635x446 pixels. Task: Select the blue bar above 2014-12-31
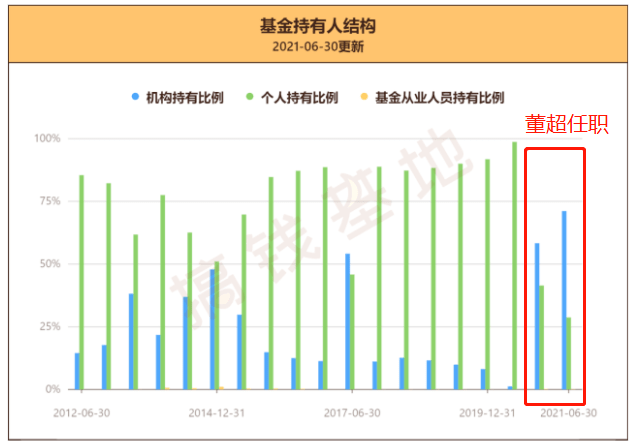point(212,329)
